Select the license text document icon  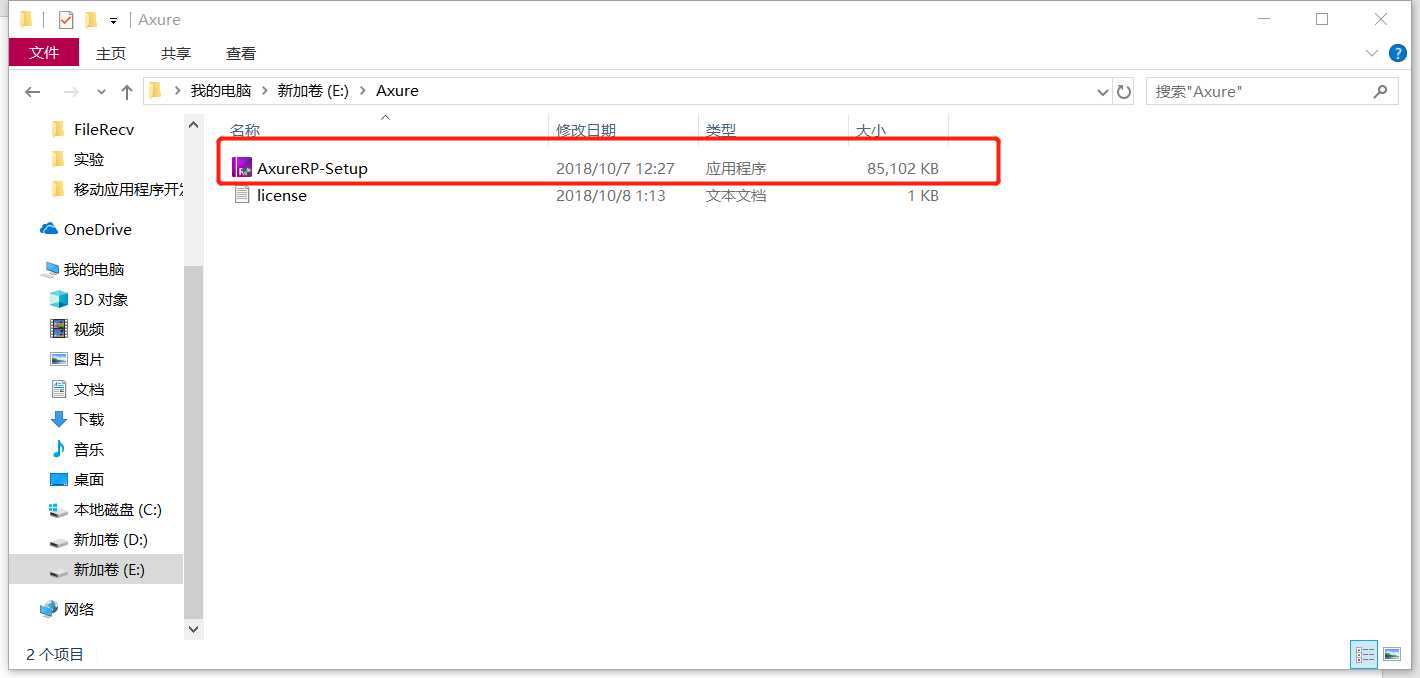[x=241, y=195]
